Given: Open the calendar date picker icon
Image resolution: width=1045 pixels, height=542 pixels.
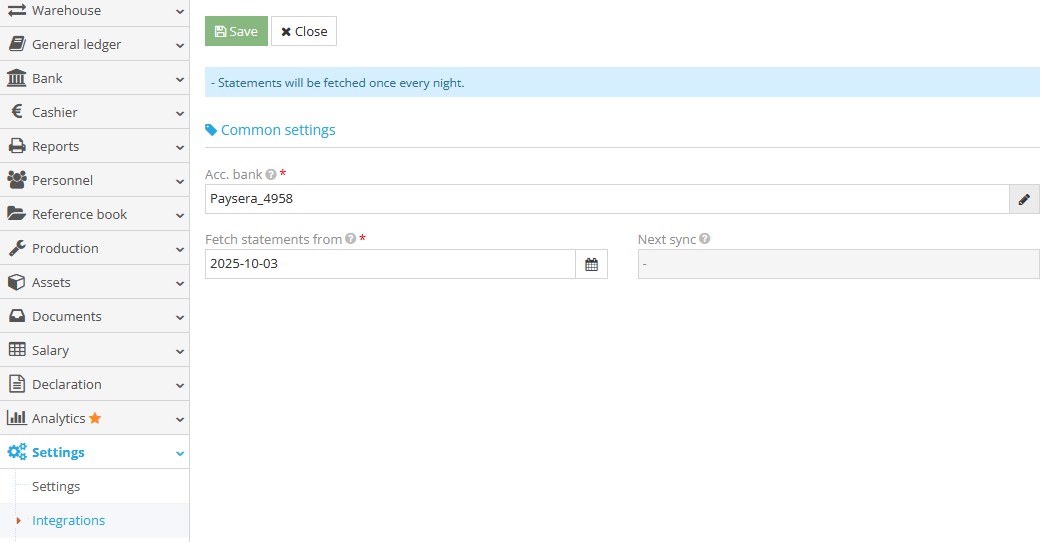Looking at the screenshot, I should pos(591,264).
